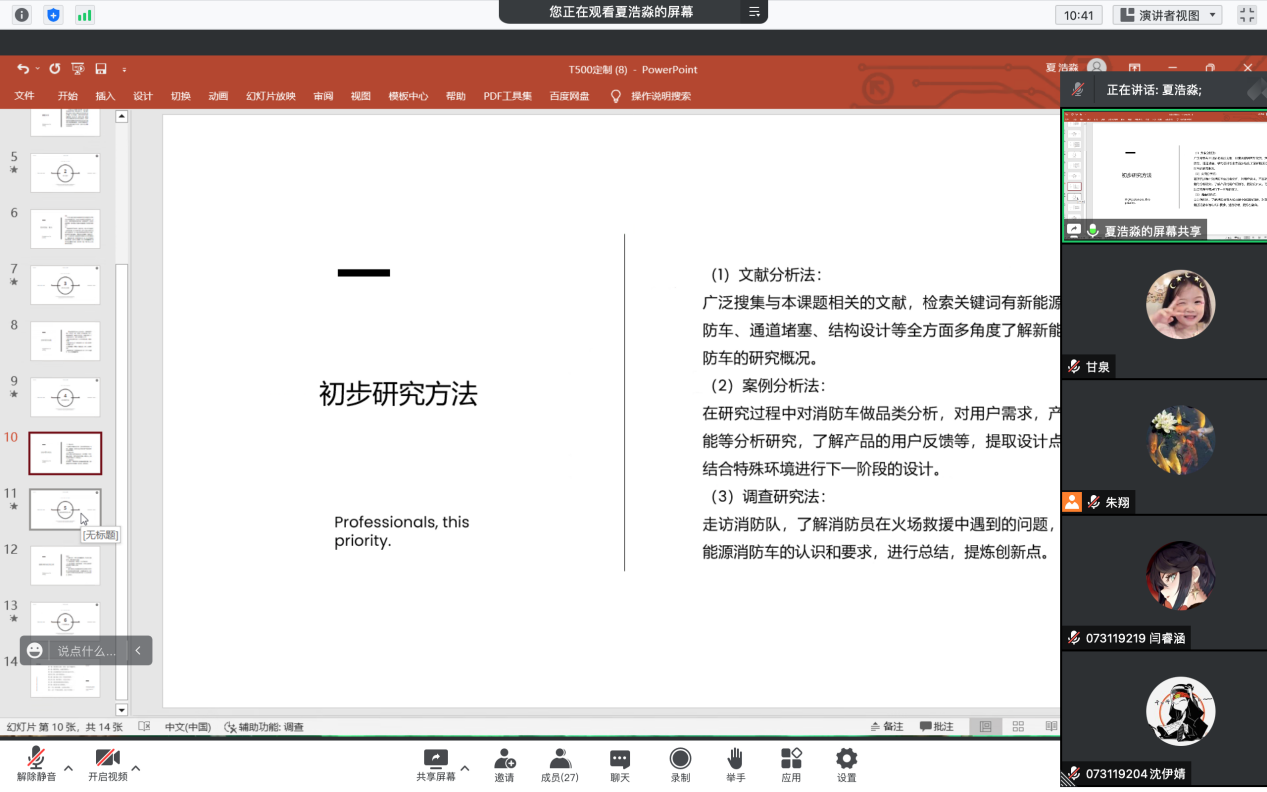Image resolution: width=1267 pixels, height=792 pixels.
Task: Expand audio options arrow beside mute
Action: coord(68,768)
